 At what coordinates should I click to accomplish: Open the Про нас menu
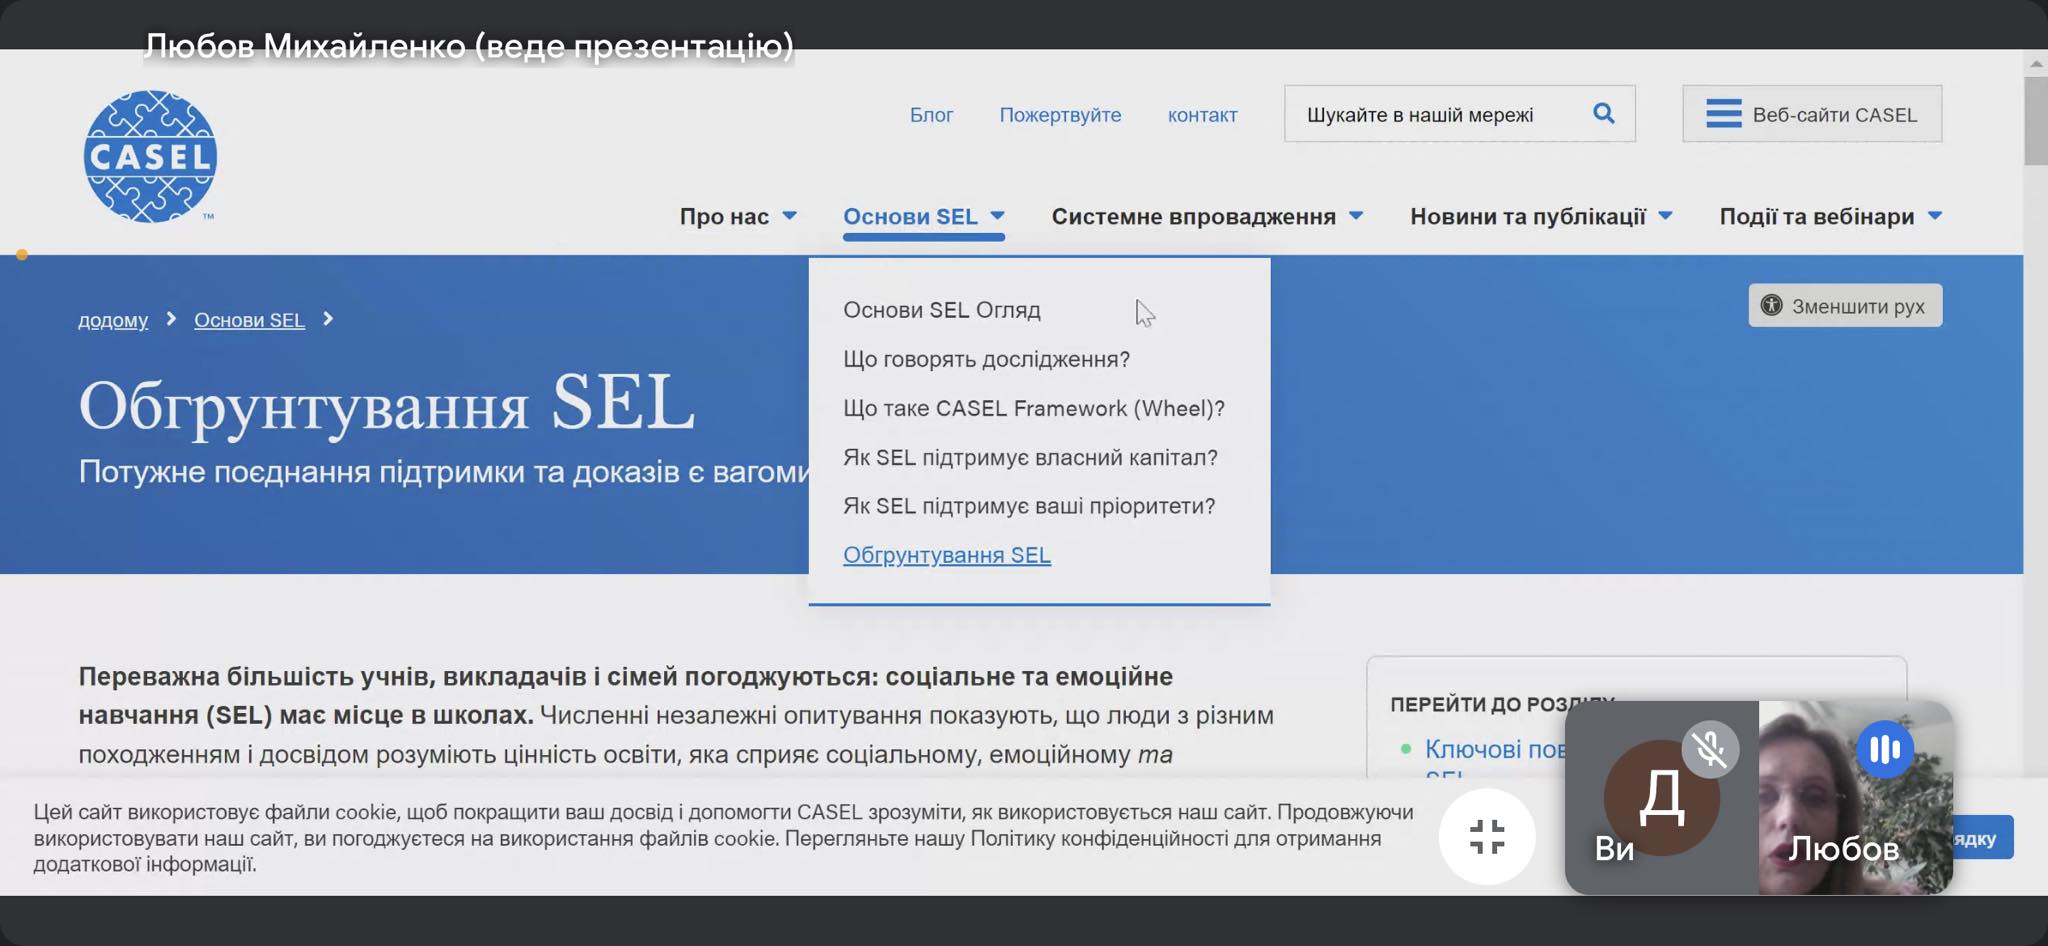(724, 216)
